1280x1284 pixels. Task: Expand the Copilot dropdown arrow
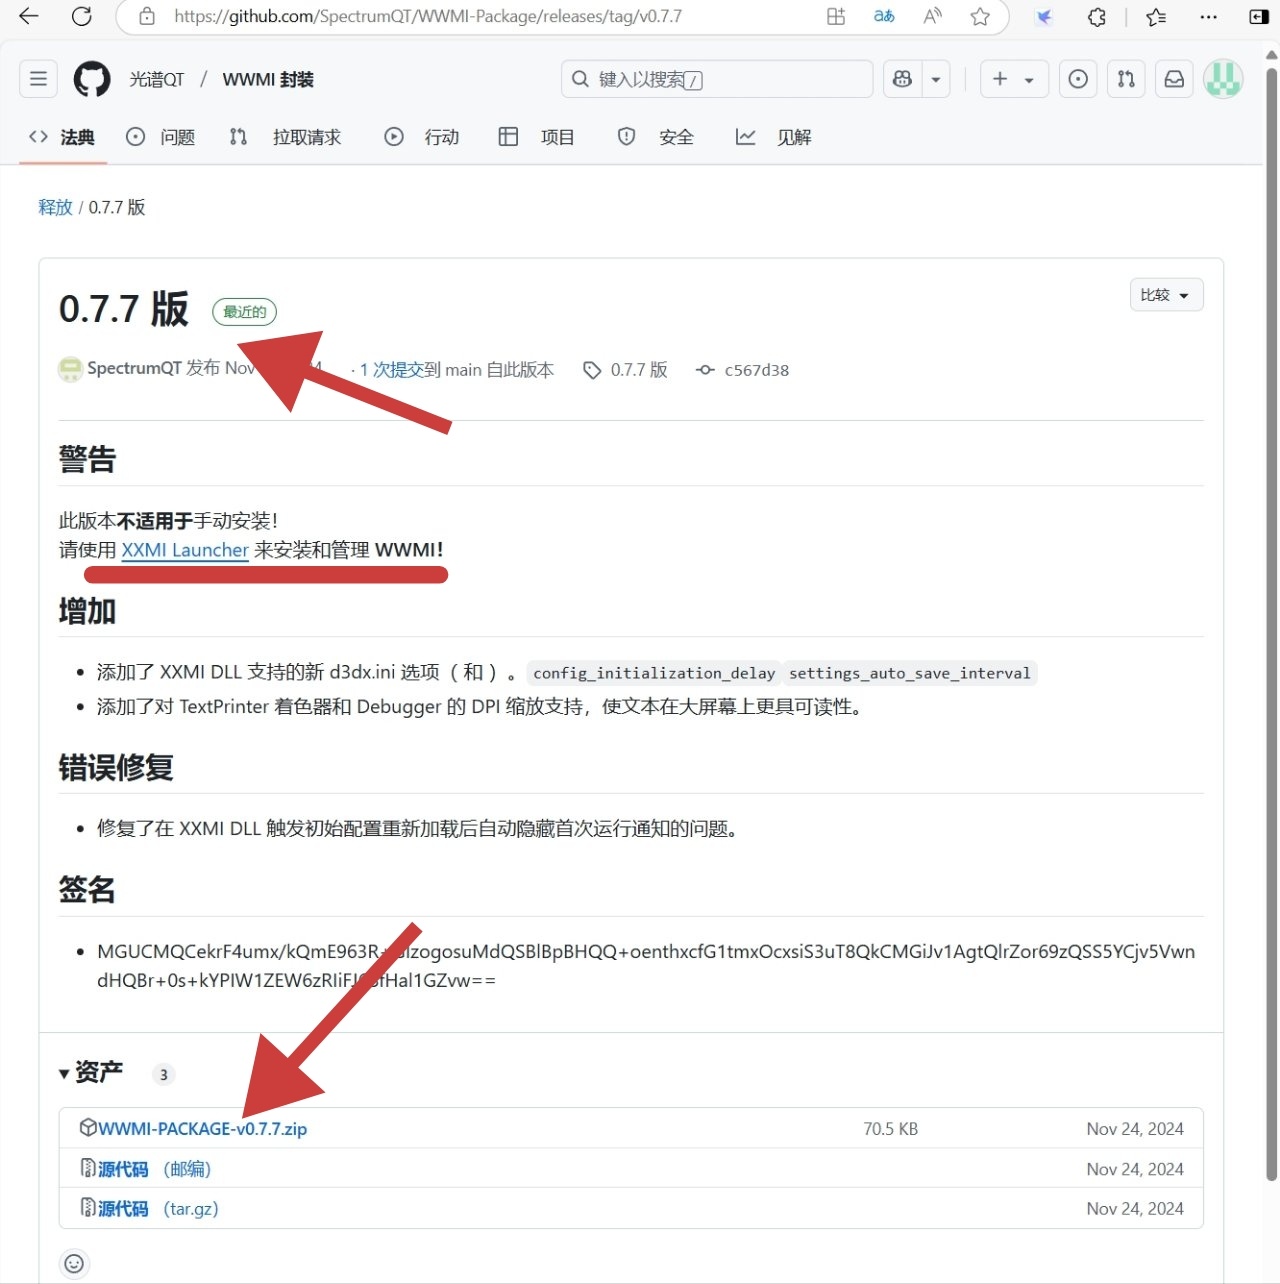[936, 79]
